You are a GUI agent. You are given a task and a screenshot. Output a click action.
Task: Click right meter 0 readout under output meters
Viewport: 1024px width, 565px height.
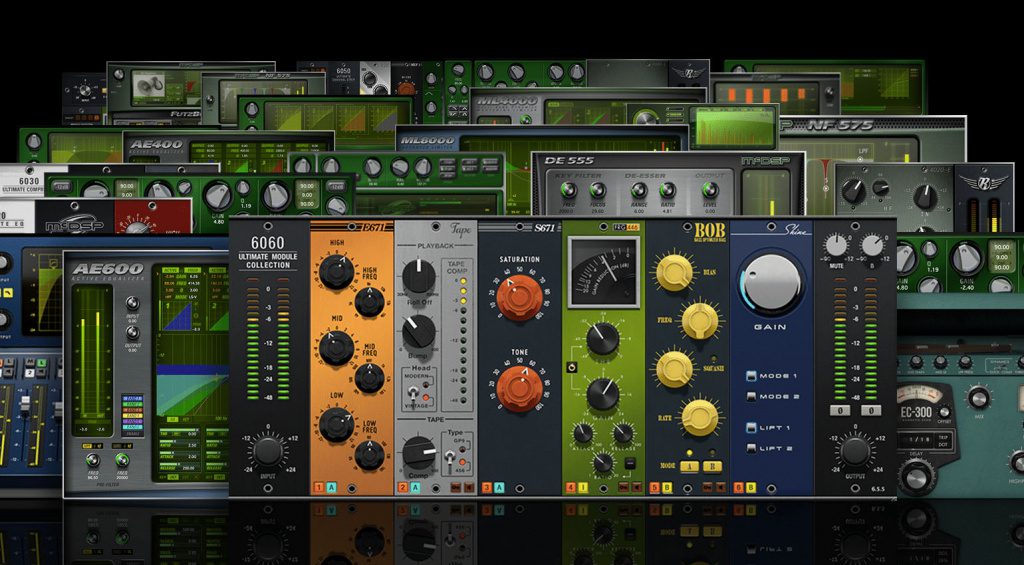pos(871,411)
